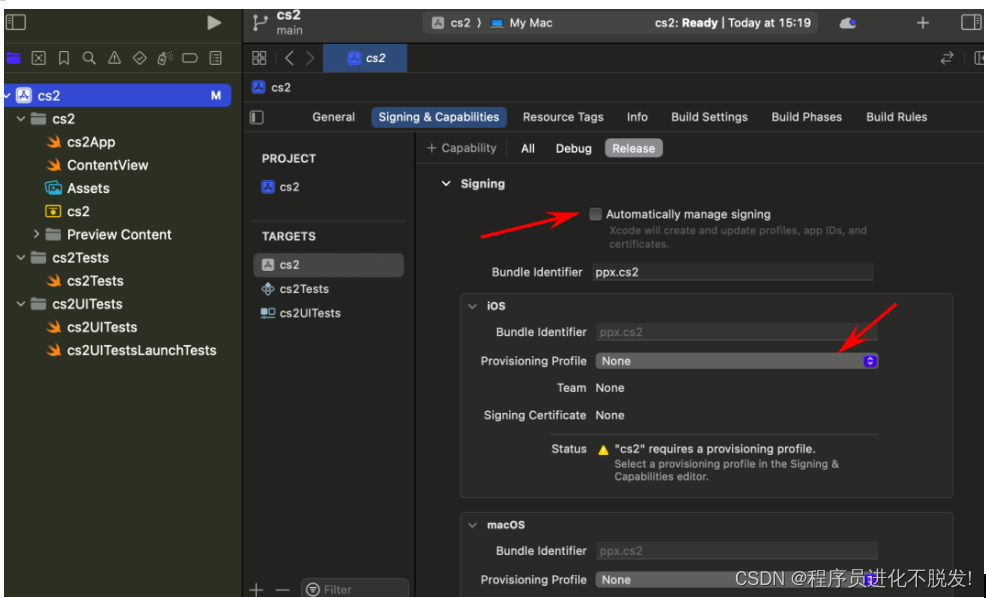988x598 pixels.
Task: Select the Debug configuration filter
Action: (573, 149)
